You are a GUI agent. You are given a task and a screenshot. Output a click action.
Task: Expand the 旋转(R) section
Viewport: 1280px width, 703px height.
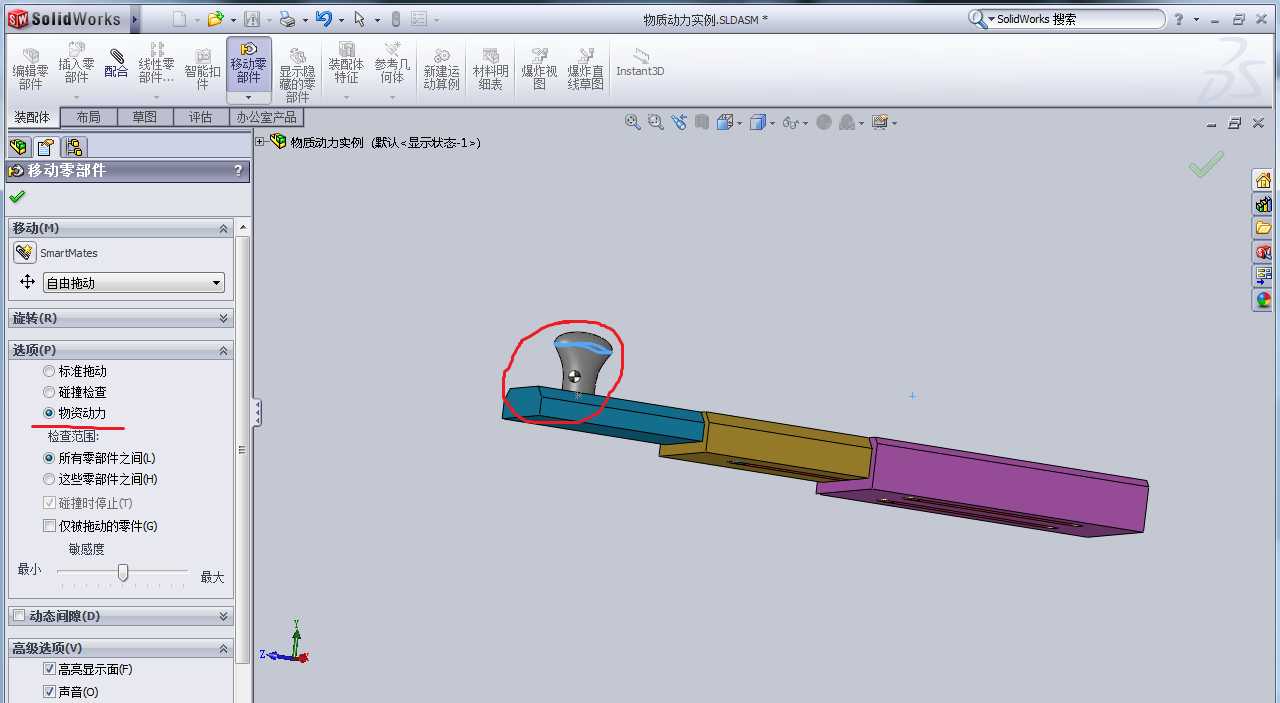[x=224, y=318]
